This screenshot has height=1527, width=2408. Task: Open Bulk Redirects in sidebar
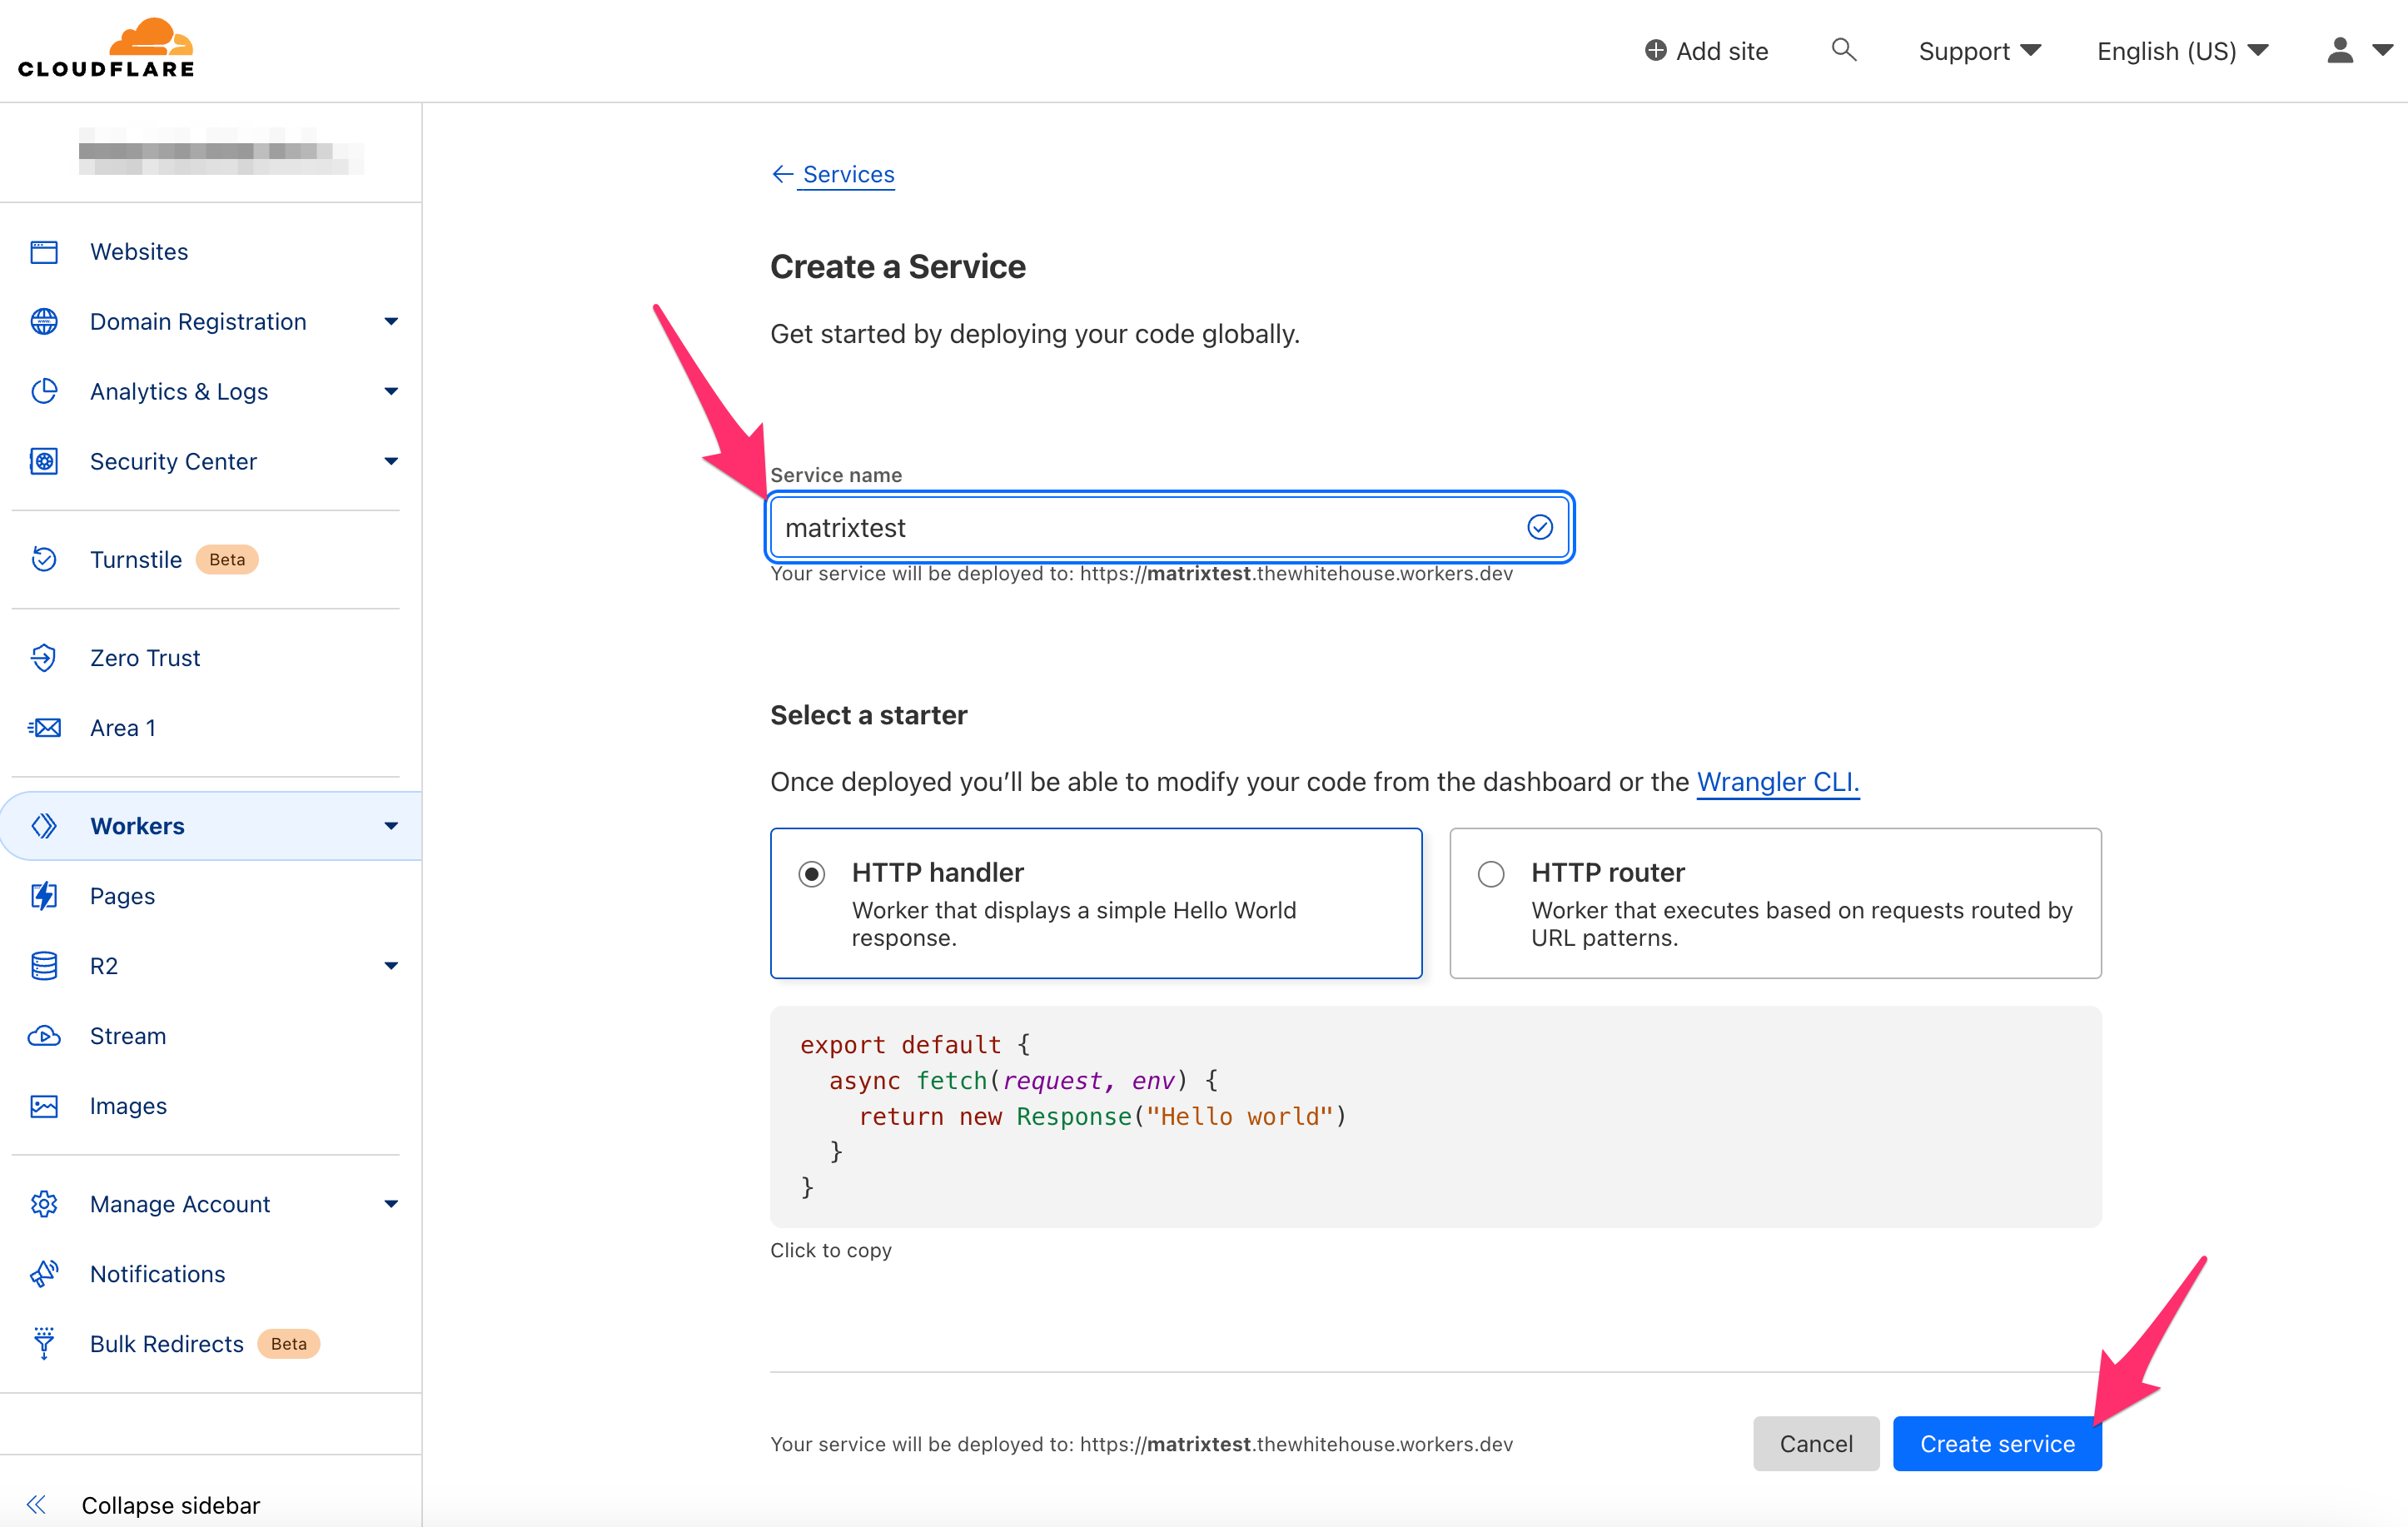click(166, 1343)
